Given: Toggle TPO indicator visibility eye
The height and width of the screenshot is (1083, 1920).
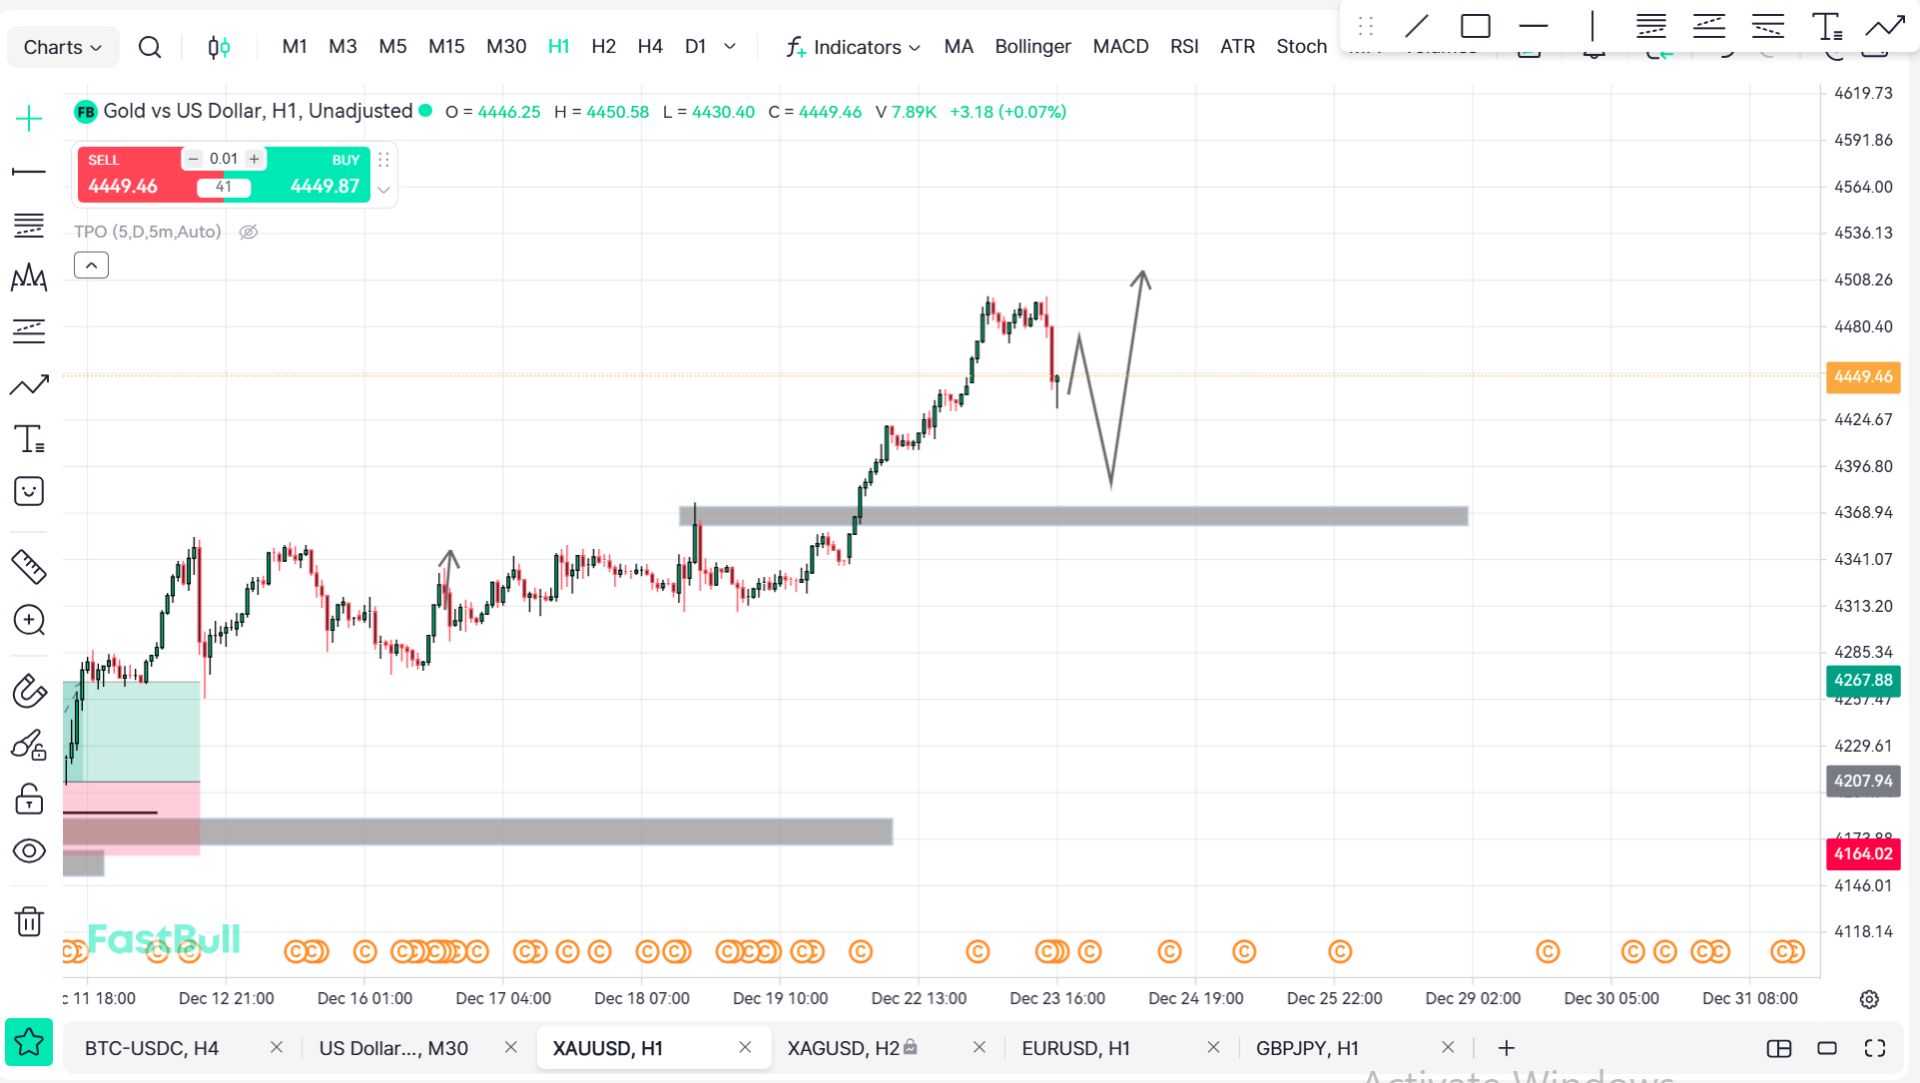Looking at the screenshot, I should (249, 232).
